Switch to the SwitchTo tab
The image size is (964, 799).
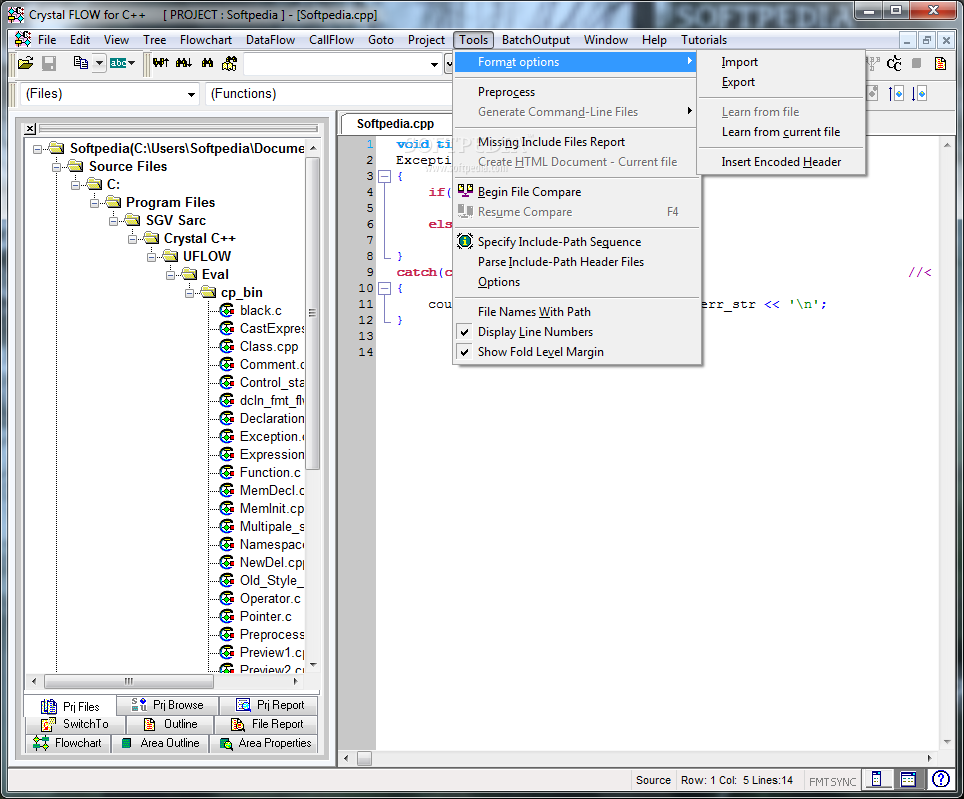click(74, 724)
